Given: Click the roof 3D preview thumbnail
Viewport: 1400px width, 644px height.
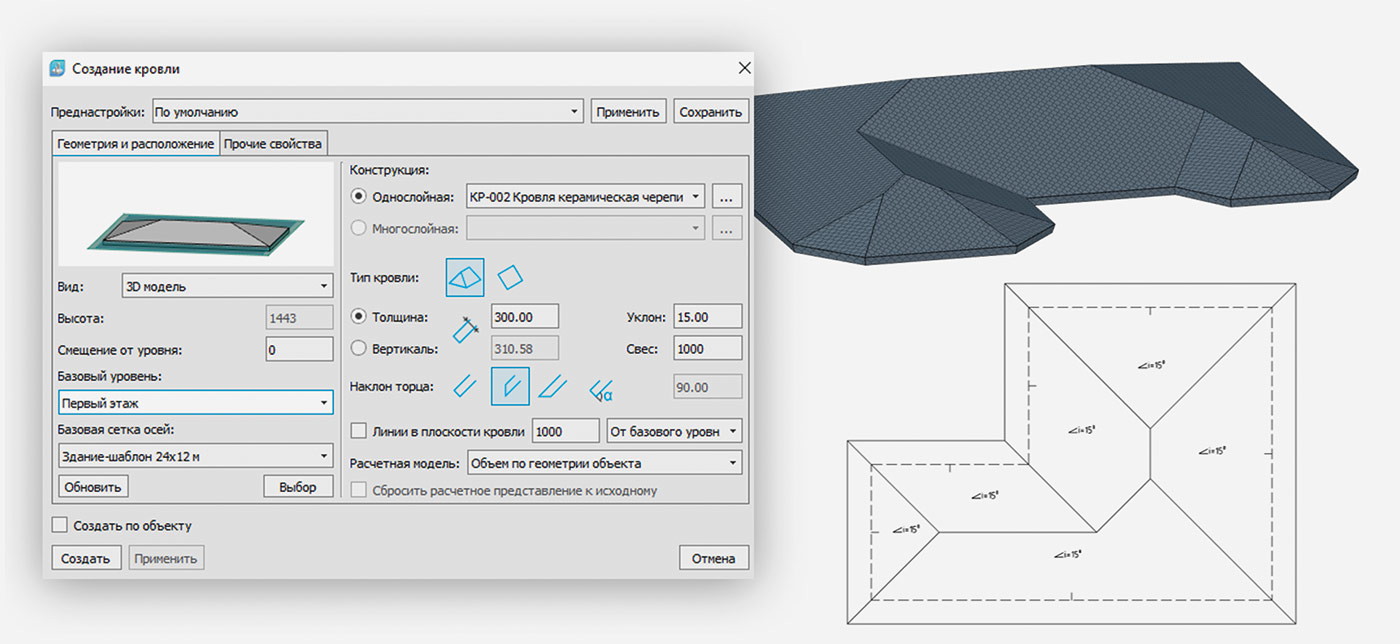Looking at the screenshot, I should (195, 214).
